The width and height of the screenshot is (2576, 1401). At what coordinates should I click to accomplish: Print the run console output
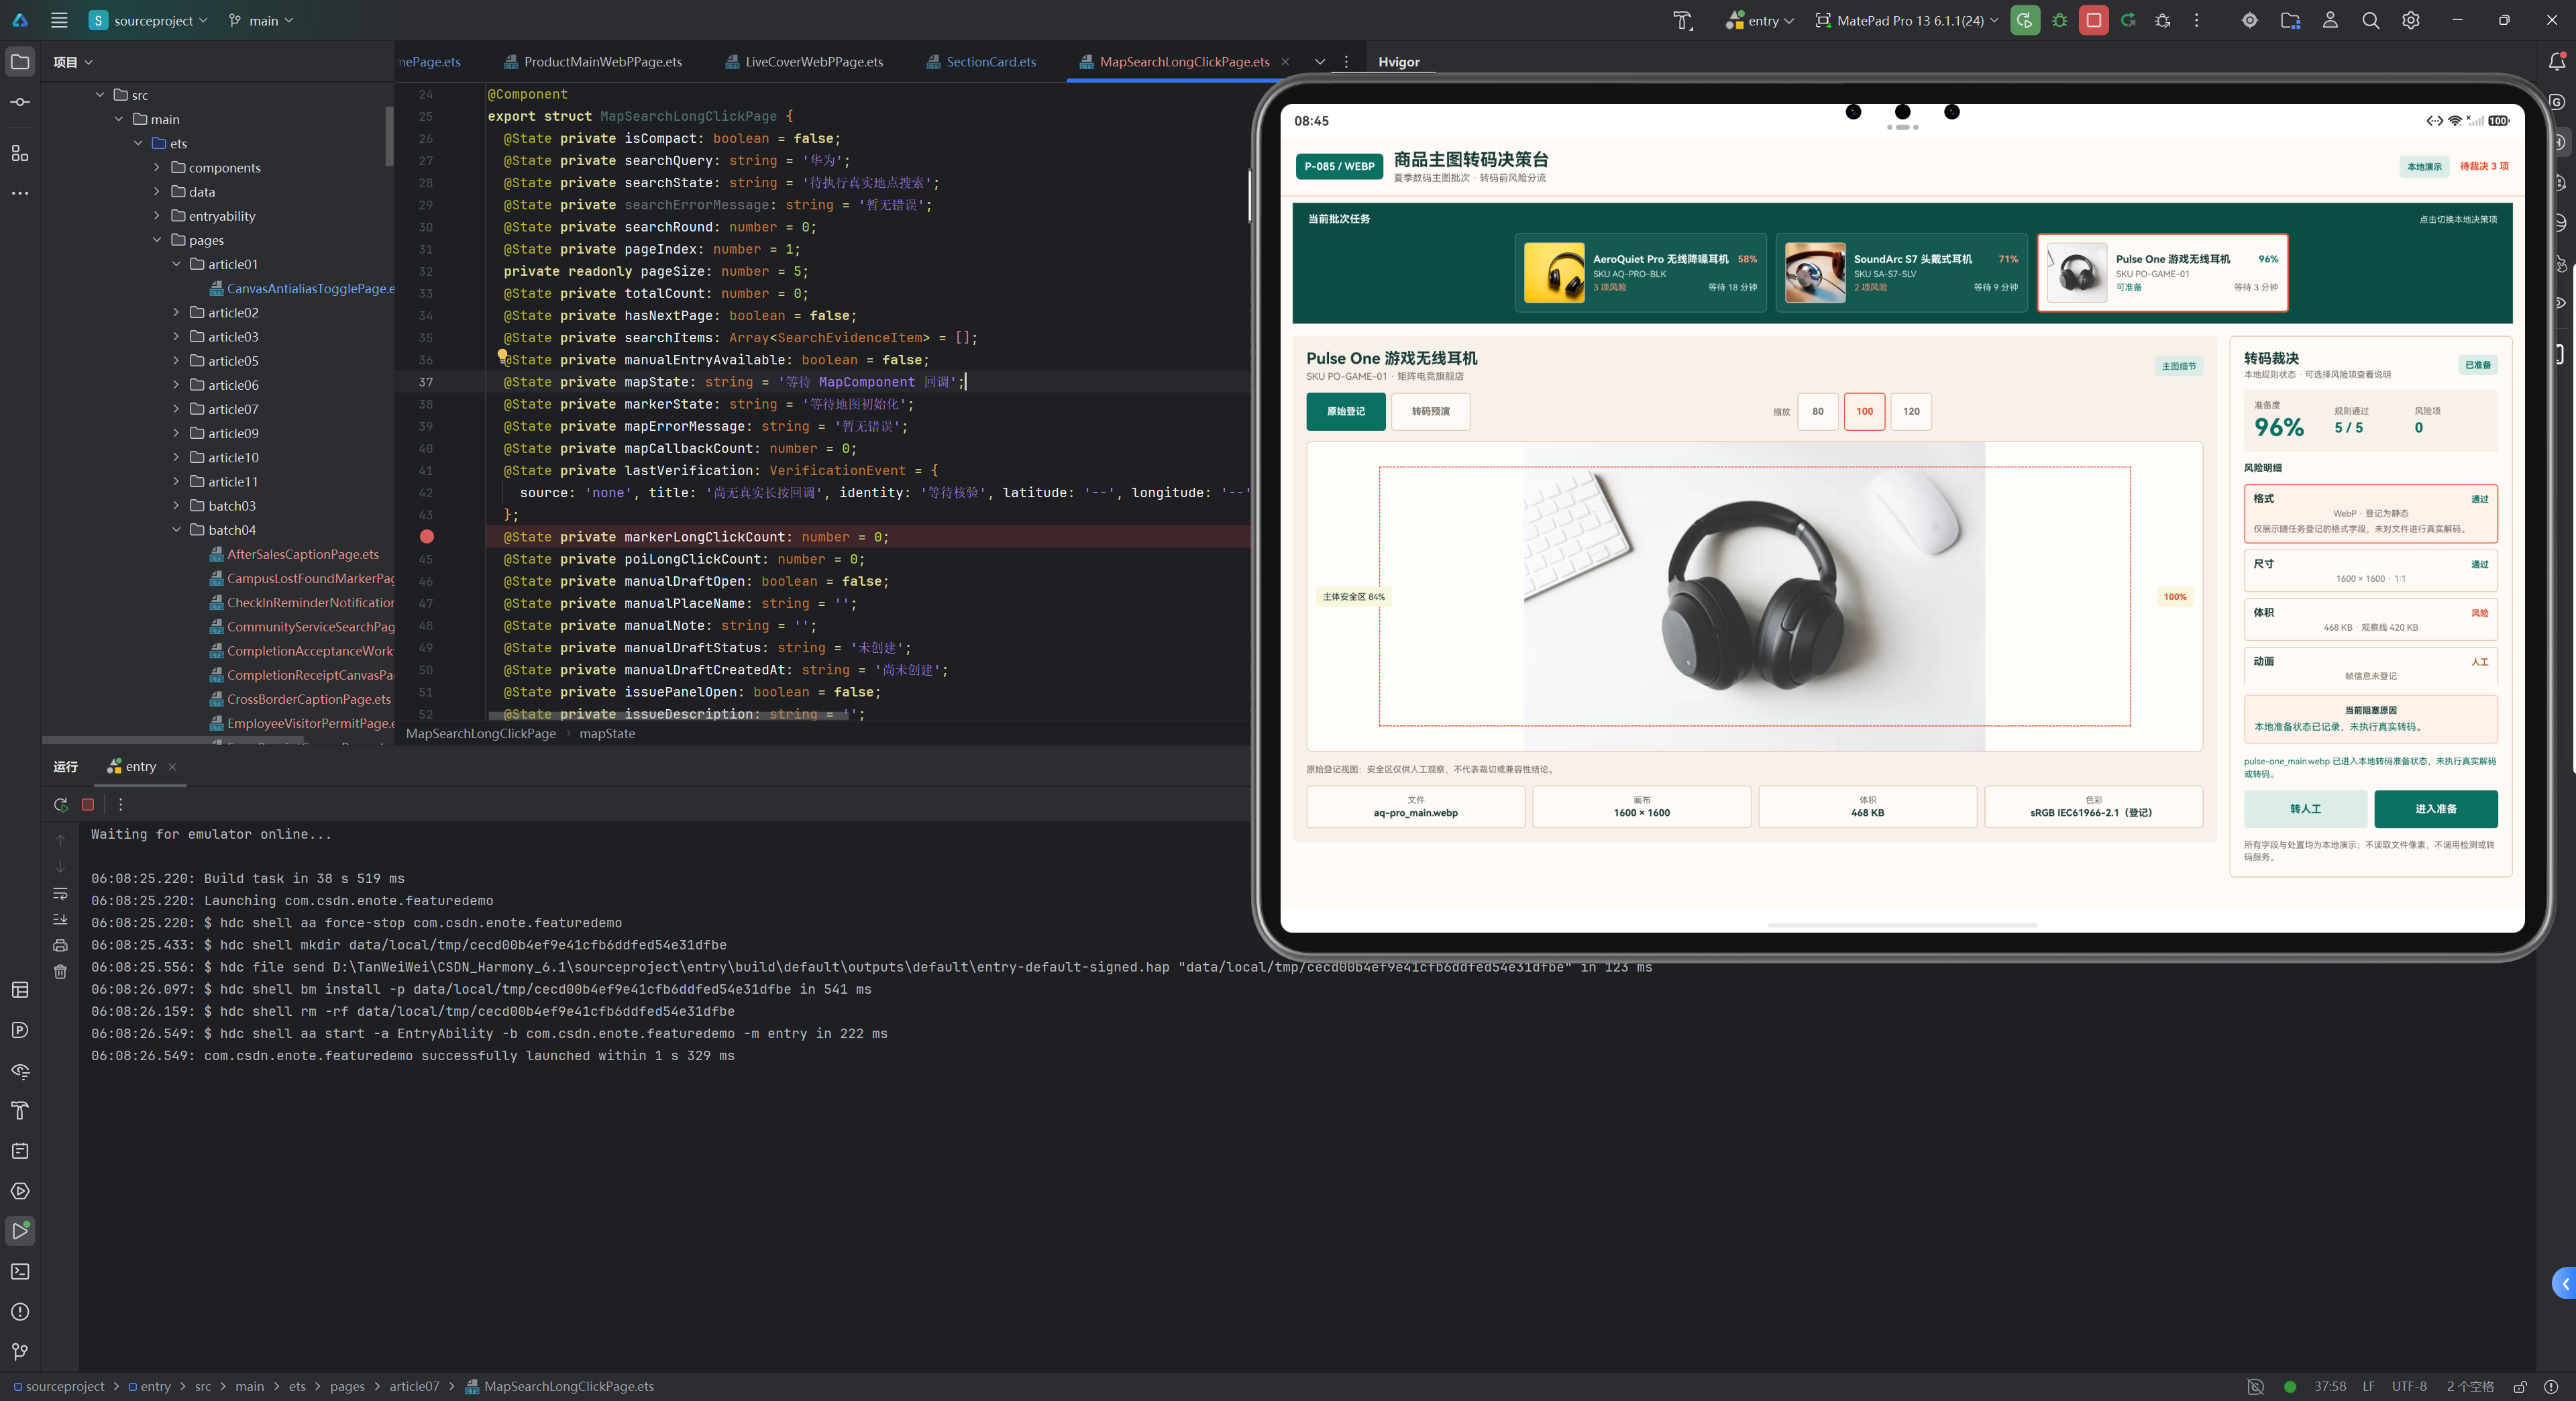click(x=60, y=945)
